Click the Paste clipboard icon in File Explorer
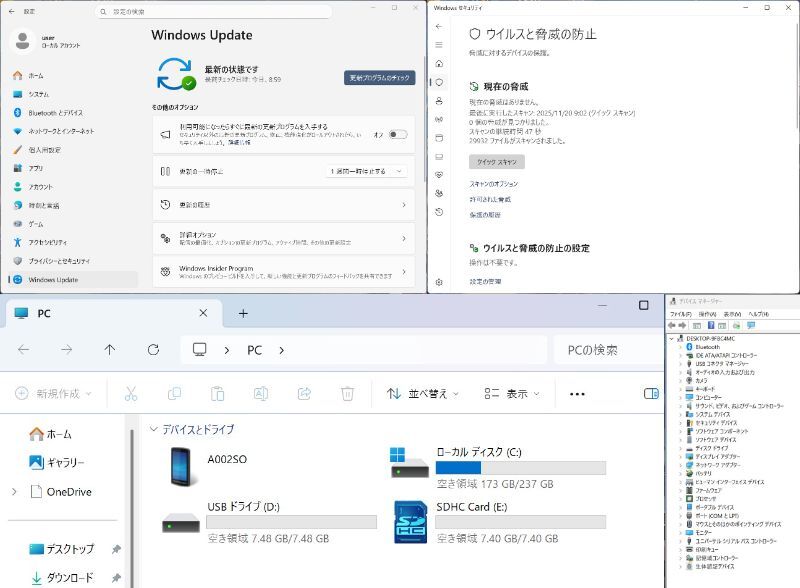This screenshot has width=800, height=588. 217,394
